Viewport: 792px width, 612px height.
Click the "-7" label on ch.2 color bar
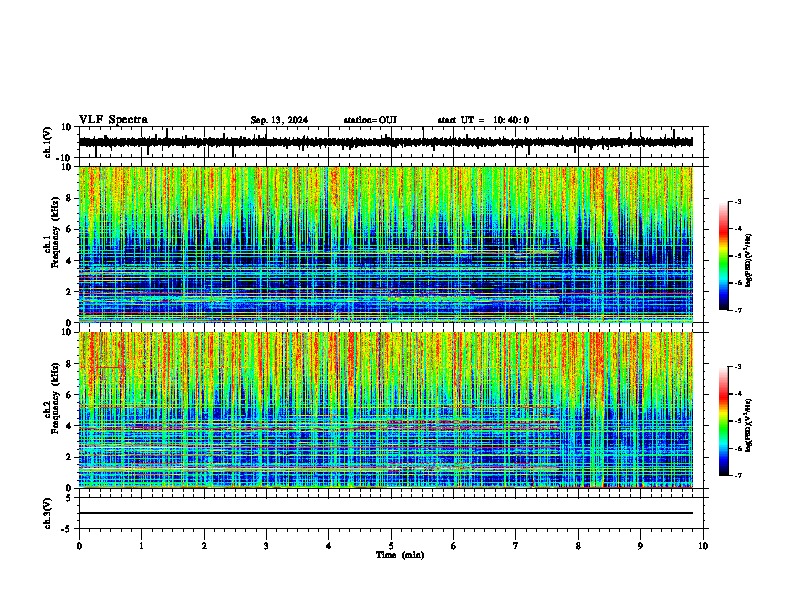[x=737, y=475]
